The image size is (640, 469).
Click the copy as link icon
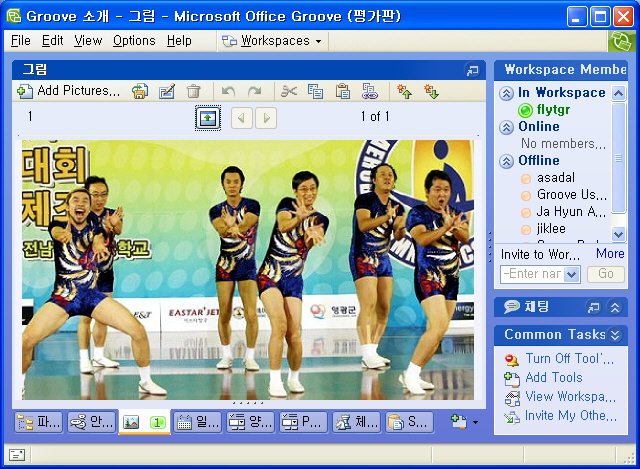pyautogui.click(x=369, y=91)
